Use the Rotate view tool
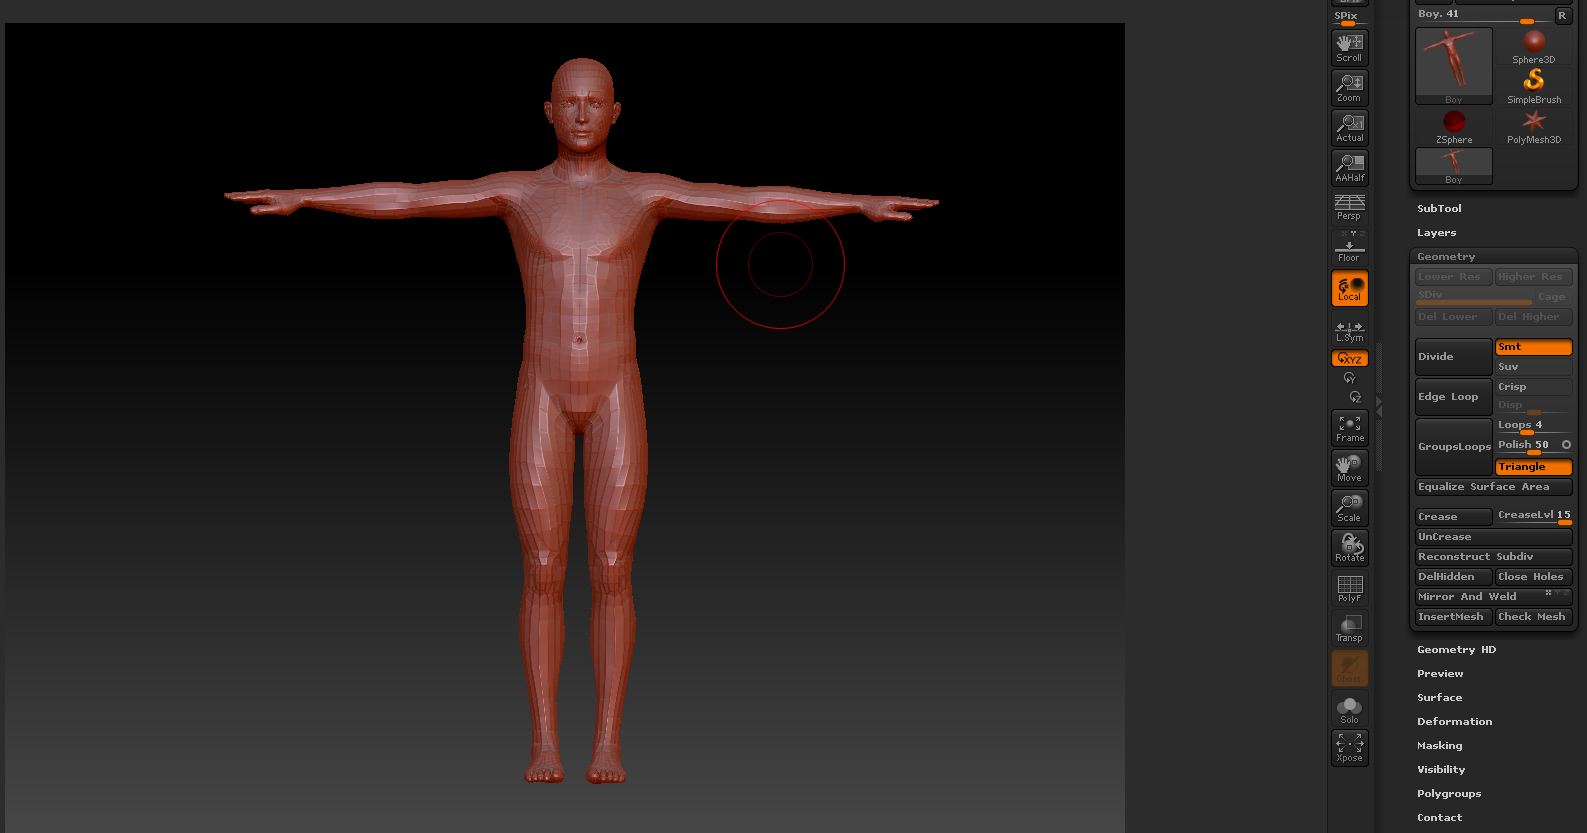Screen dimensions: 1587x833 [1349, 548]
